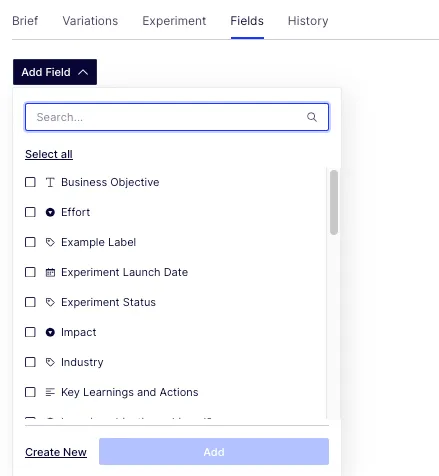The image size is (439, 476).
Task: Click the tag icon beside Experiment Status
Action: (x=50, y=302)
